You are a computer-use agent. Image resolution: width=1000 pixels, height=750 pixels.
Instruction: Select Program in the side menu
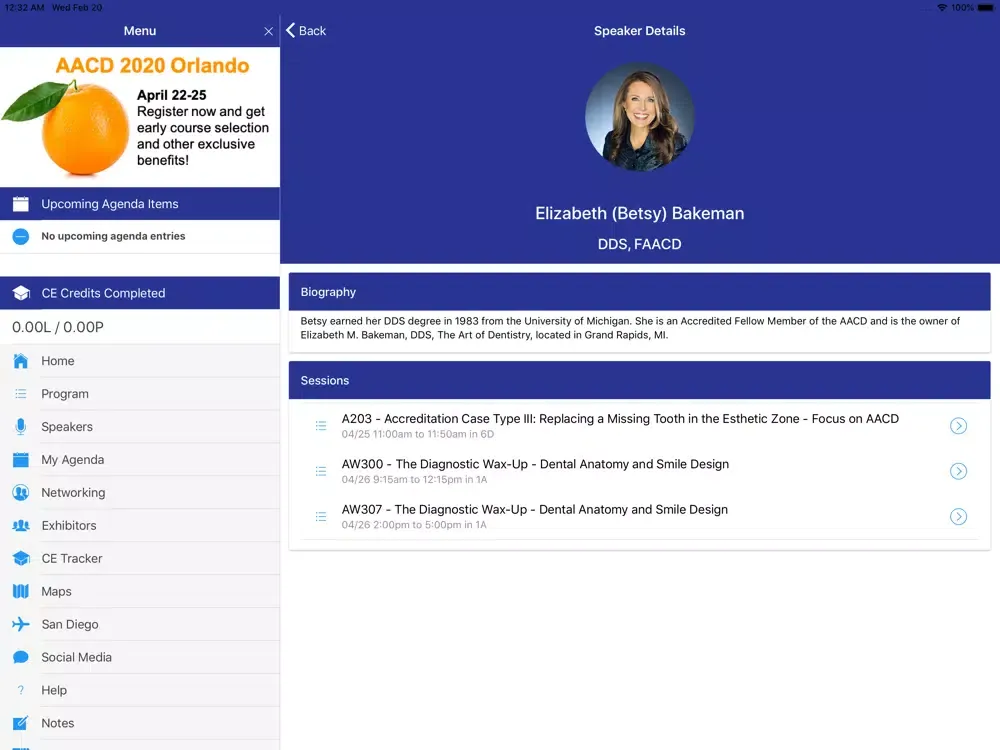pos(65,394)
